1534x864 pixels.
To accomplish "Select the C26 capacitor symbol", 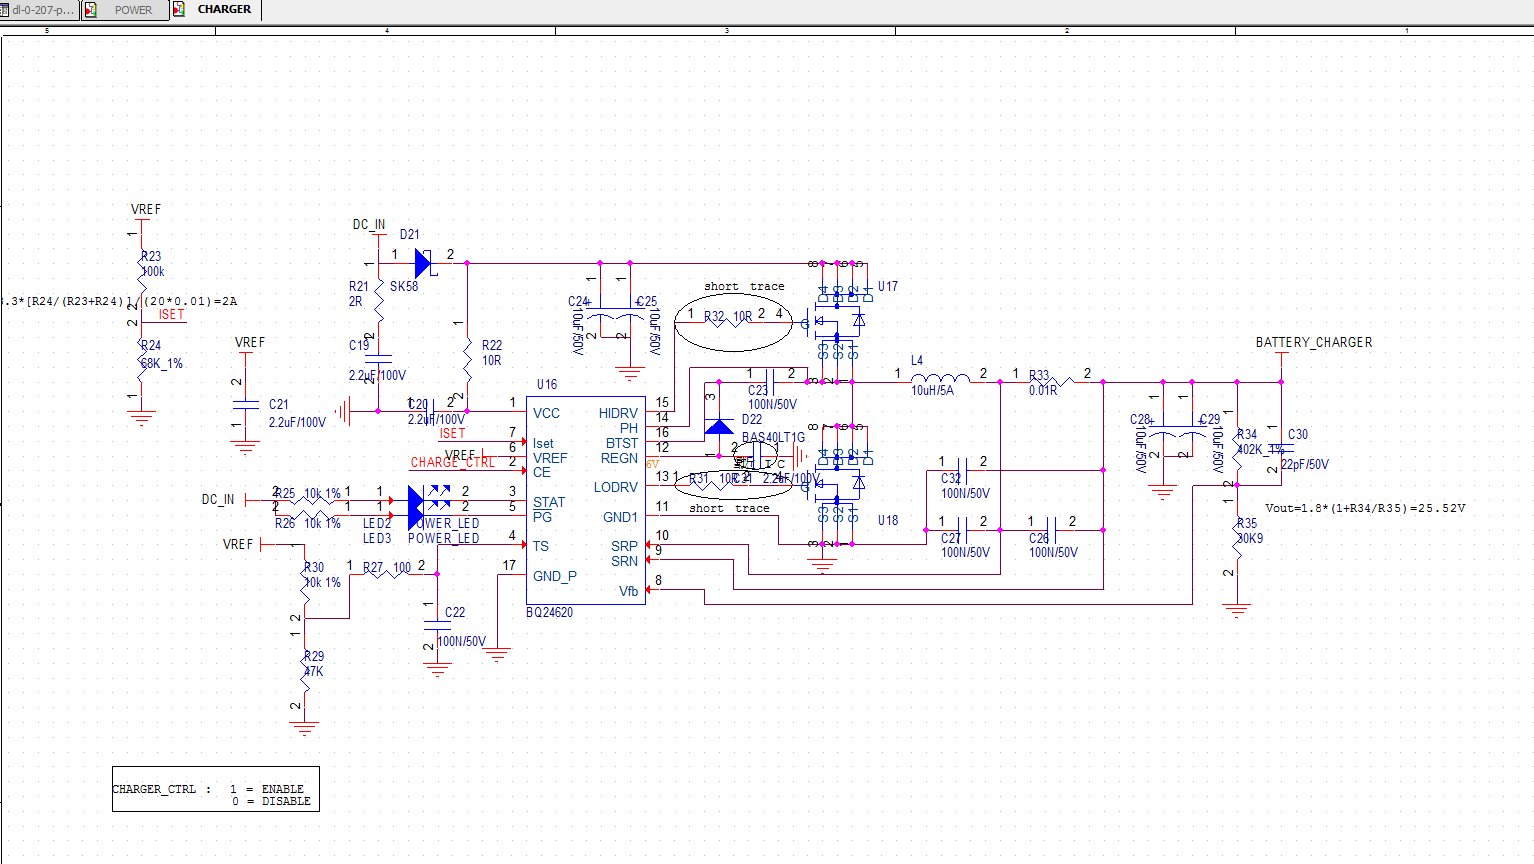I will pos(1050,530).
